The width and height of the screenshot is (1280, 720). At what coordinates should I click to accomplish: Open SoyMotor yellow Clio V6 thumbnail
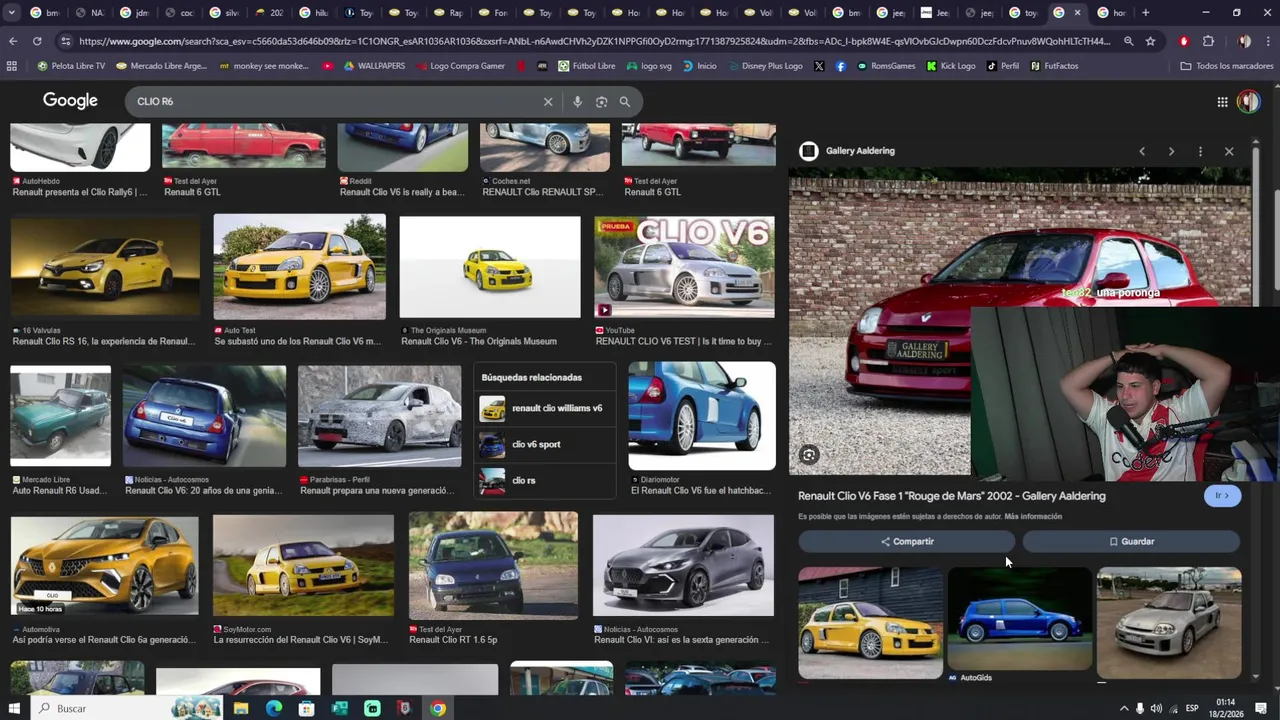click(303, 566)
